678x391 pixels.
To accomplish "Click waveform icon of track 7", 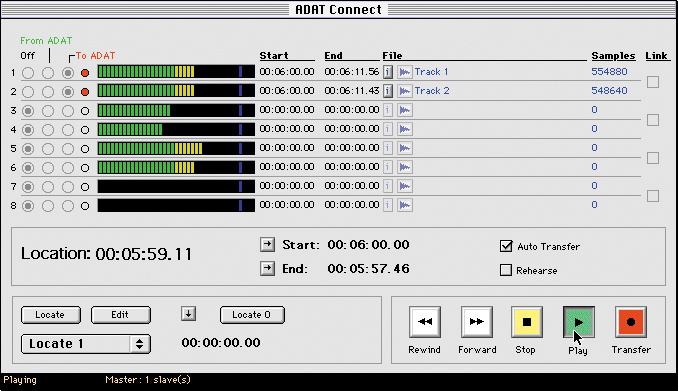I will [405, 186].
